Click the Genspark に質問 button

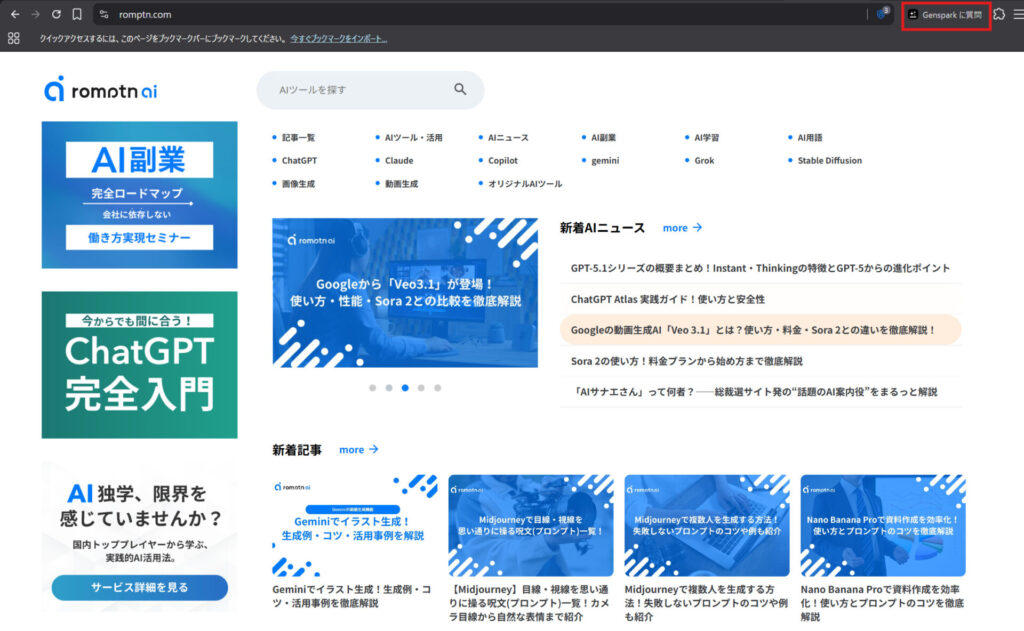[x=945, y=15]
